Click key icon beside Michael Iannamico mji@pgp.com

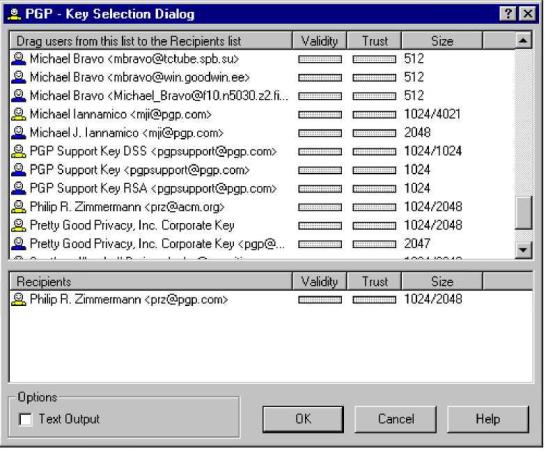pos(18,114)
